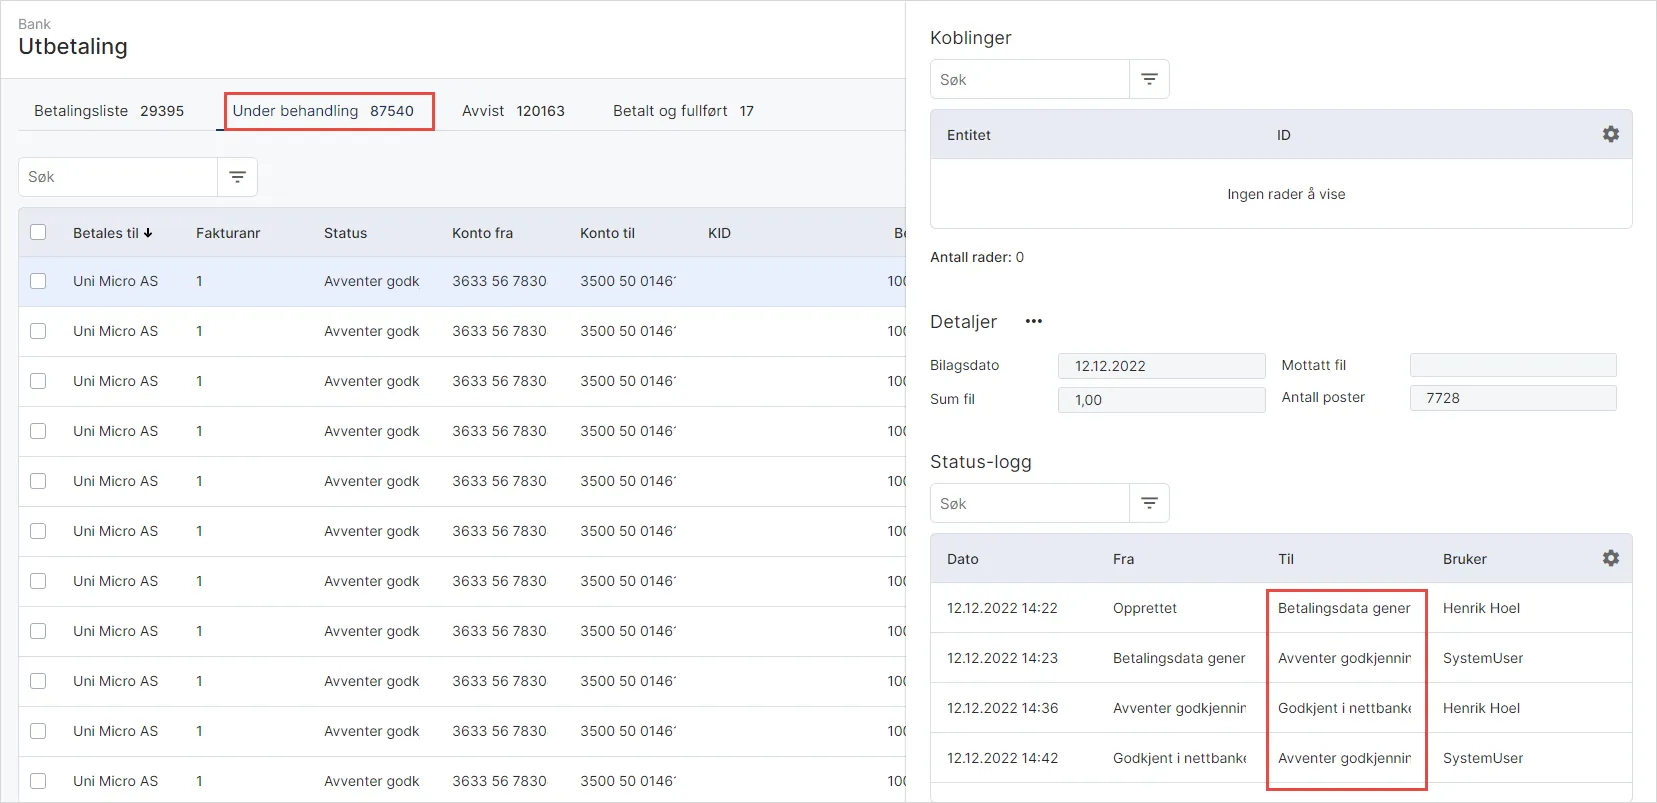Image resolution: width=1657 pixels, height=803 pixels.
Task: Sort the status log by Til column
Action: coord(1286,559)
